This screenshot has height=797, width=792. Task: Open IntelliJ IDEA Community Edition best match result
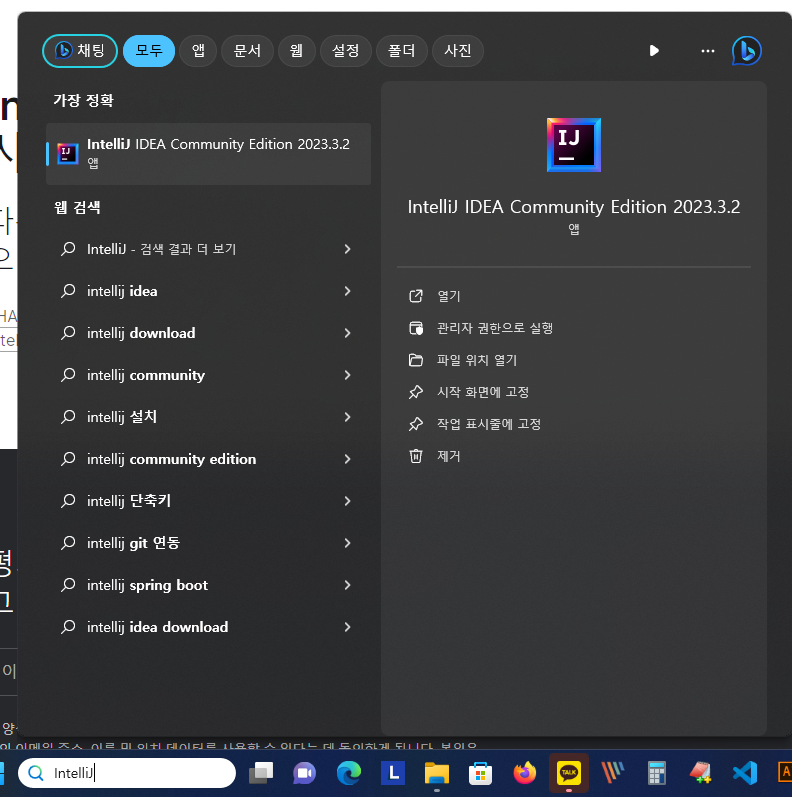pos(208,154)
